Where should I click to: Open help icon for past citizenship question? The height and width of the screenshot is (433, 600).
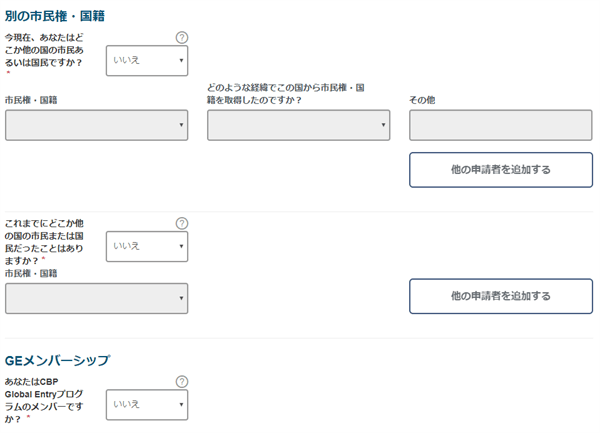coord(182,223)
